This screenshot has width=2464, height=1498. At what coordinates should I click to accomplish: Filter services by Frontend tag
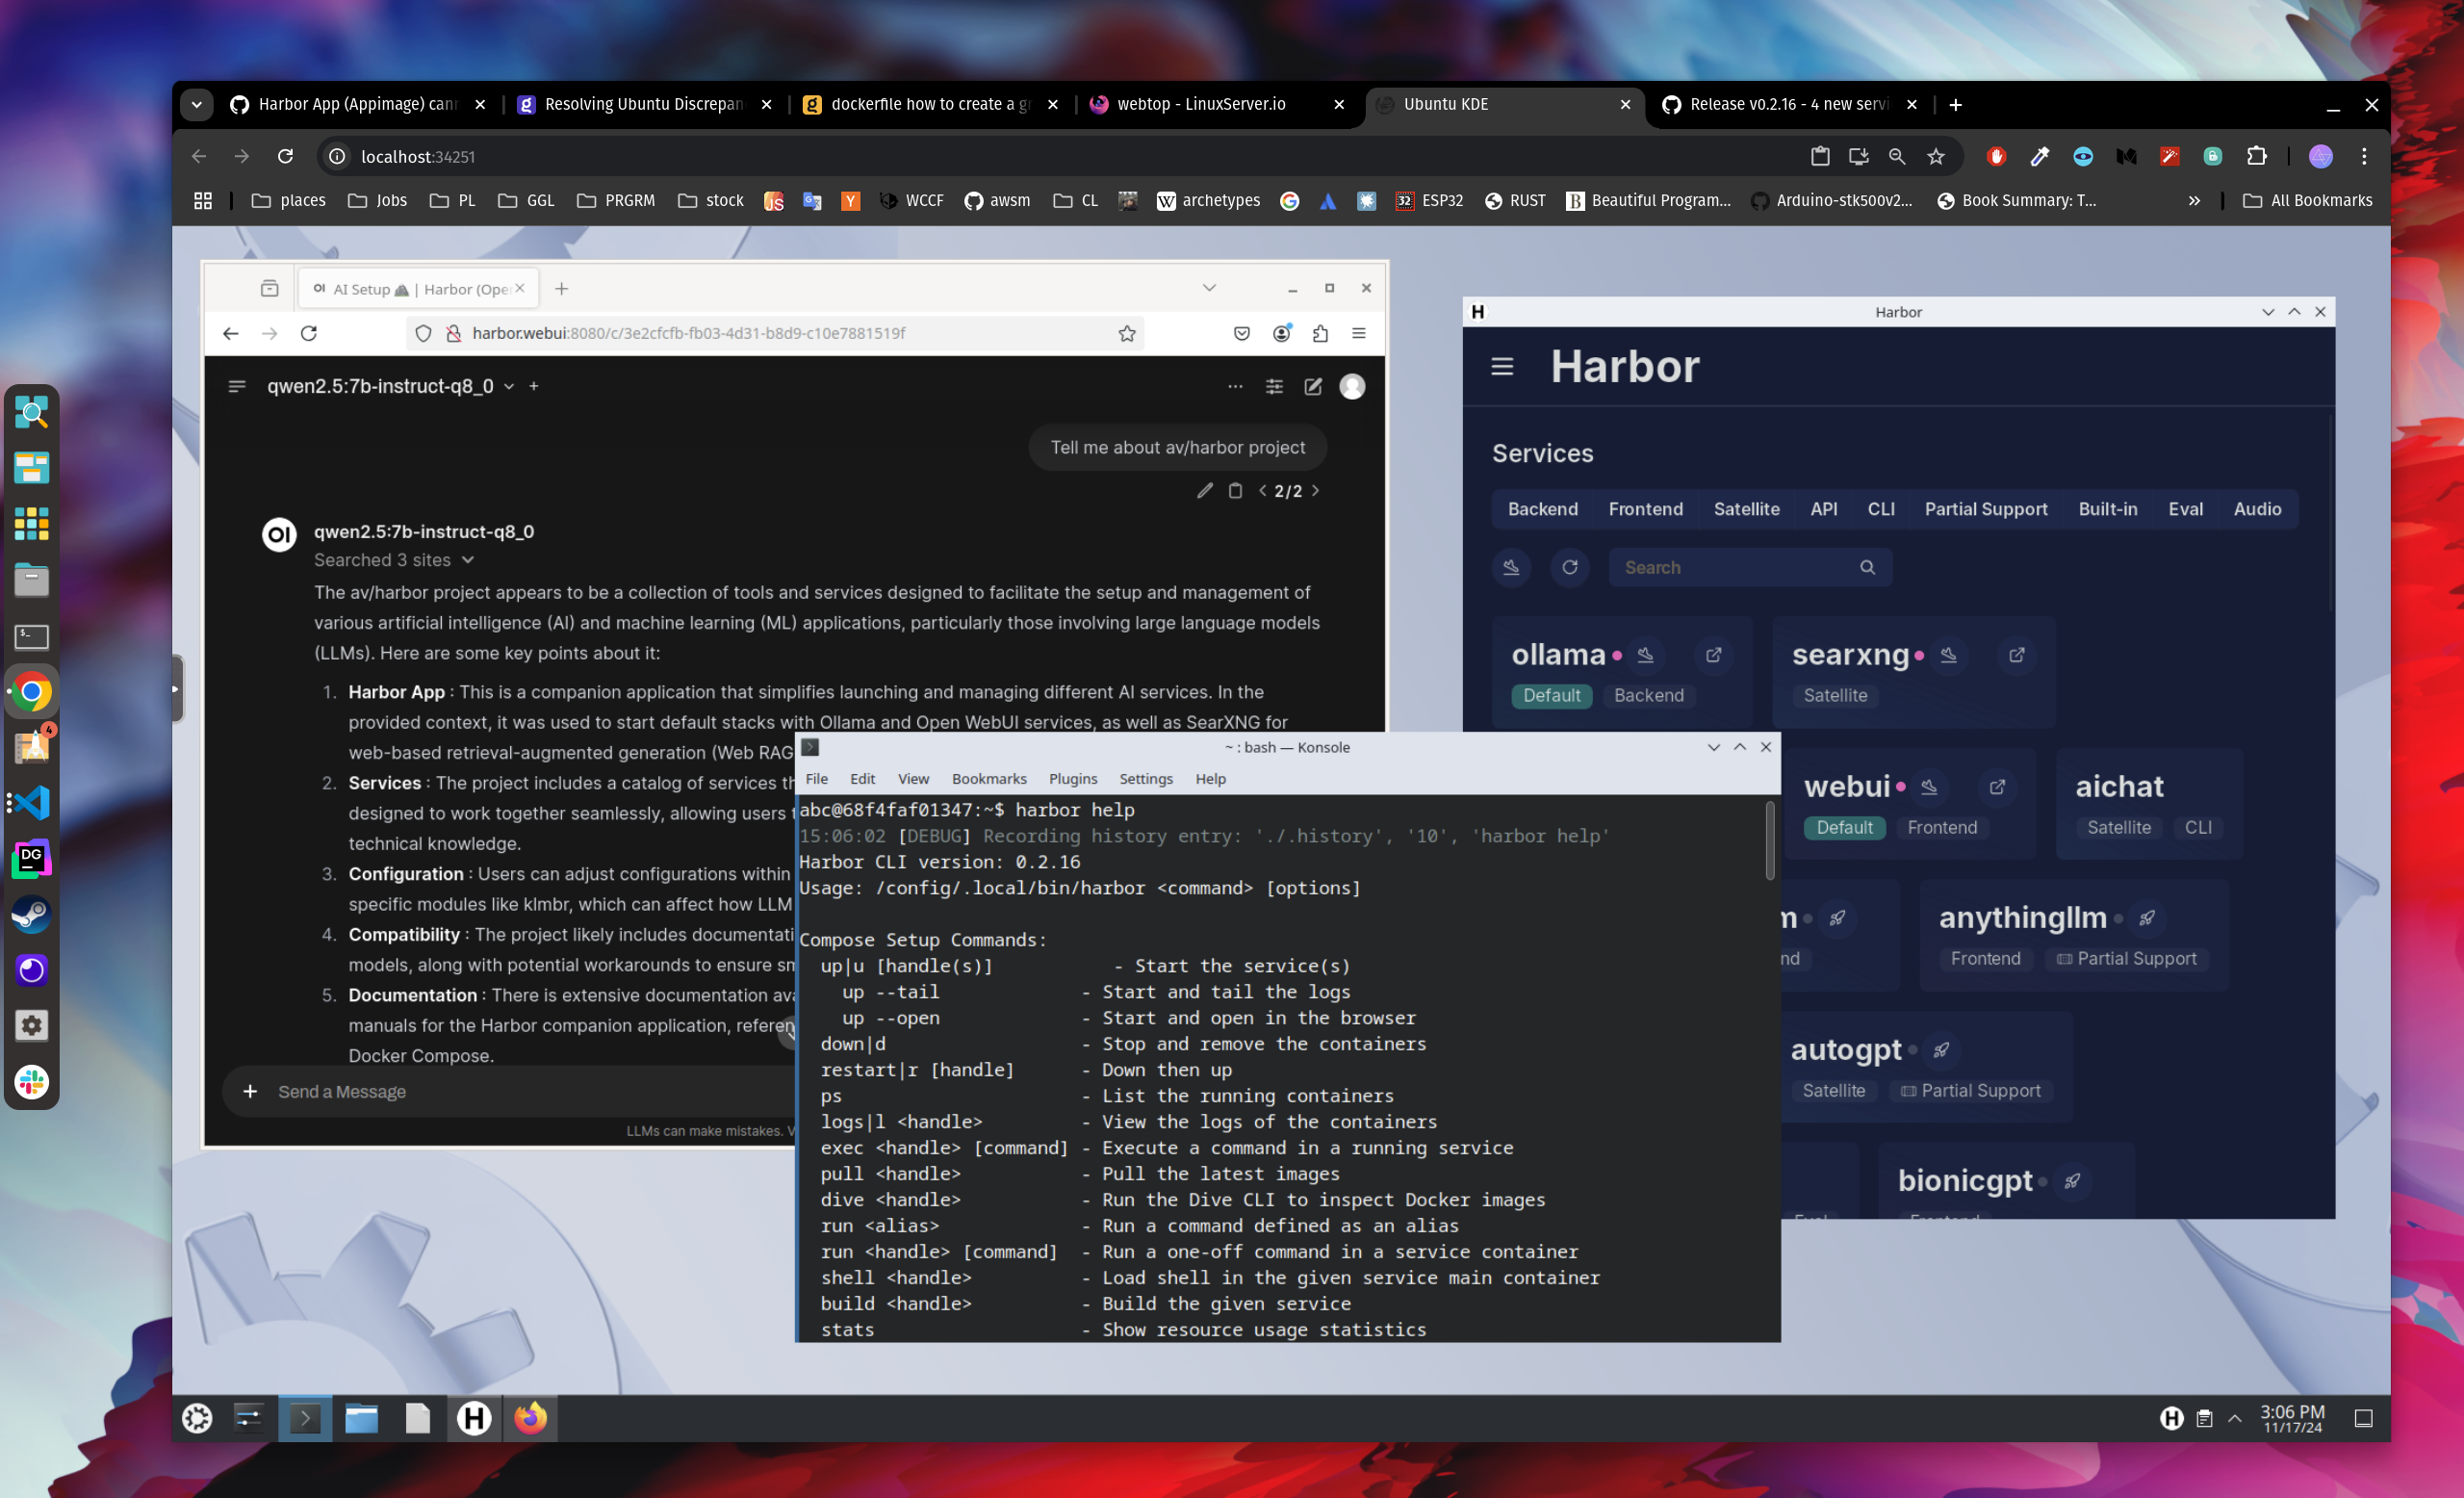click(x=1645, y=509)
